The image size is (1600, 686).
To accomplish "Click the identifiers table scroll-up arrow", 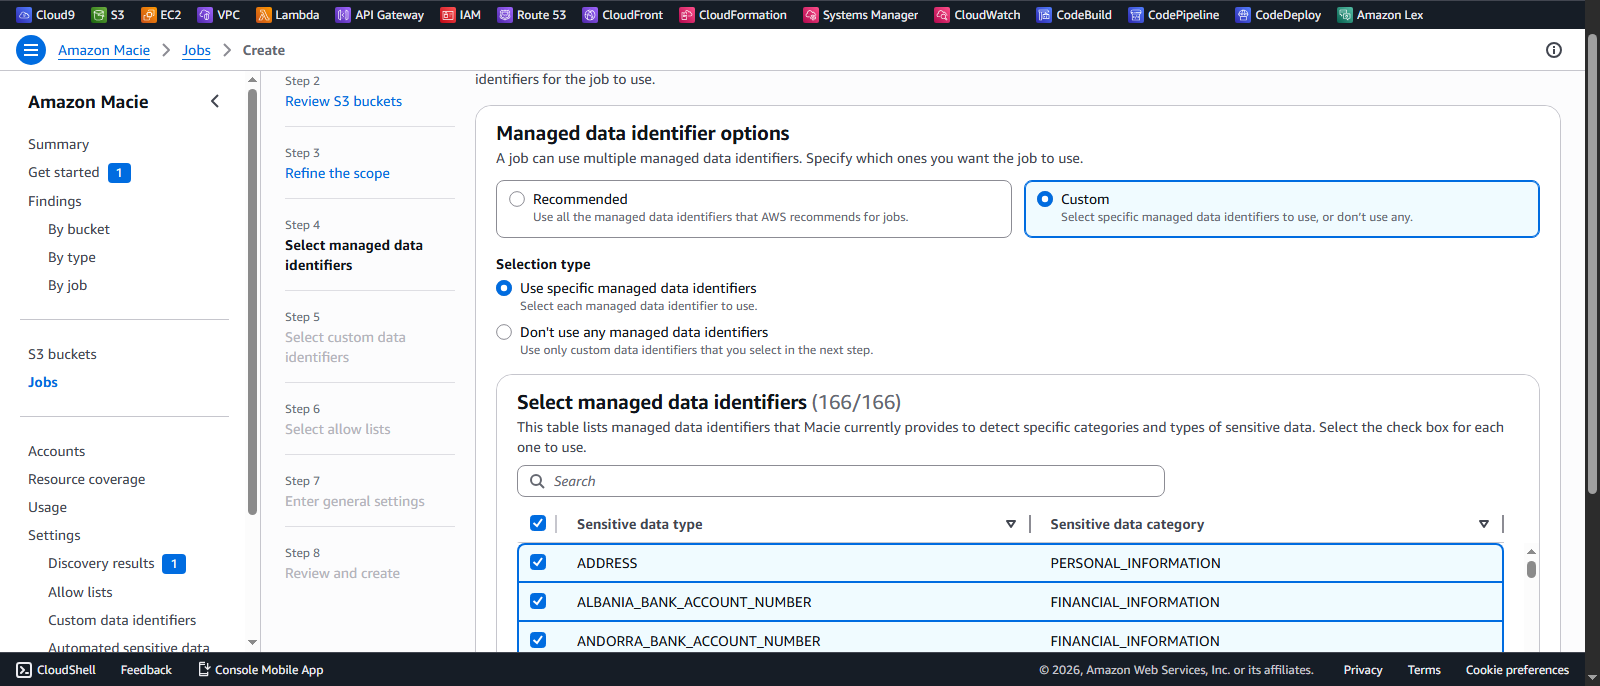I will click(x=1531, y=552).
